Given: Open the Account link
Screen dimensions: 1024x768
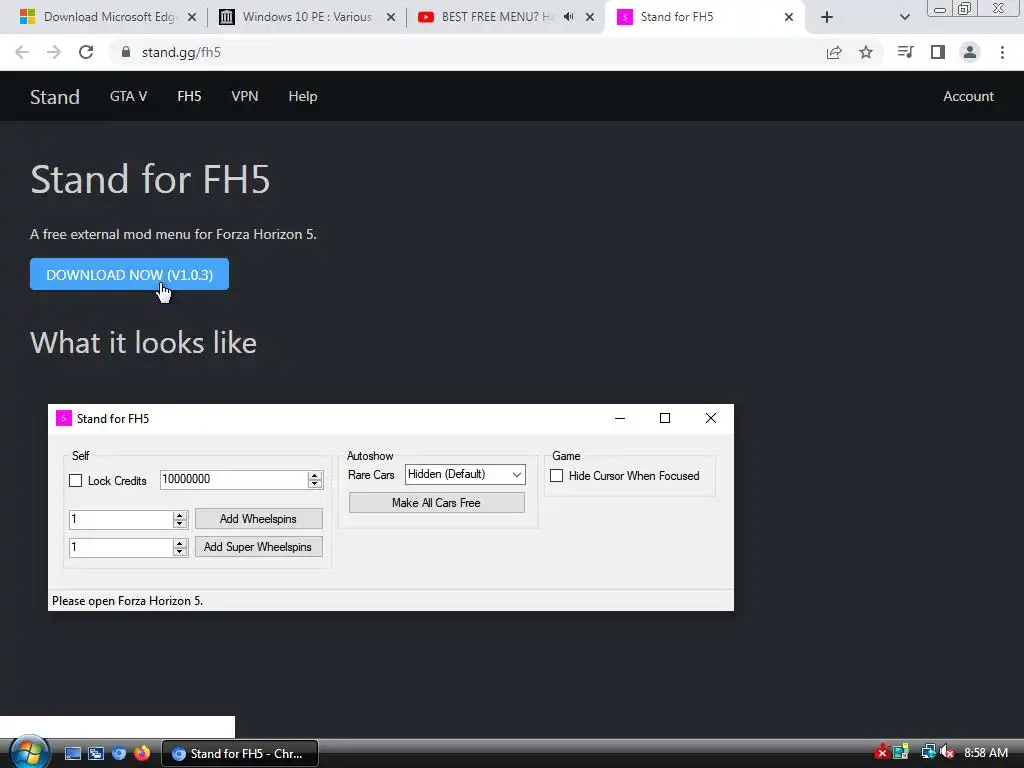Looking at the screenshot, I should pos(968,96).
